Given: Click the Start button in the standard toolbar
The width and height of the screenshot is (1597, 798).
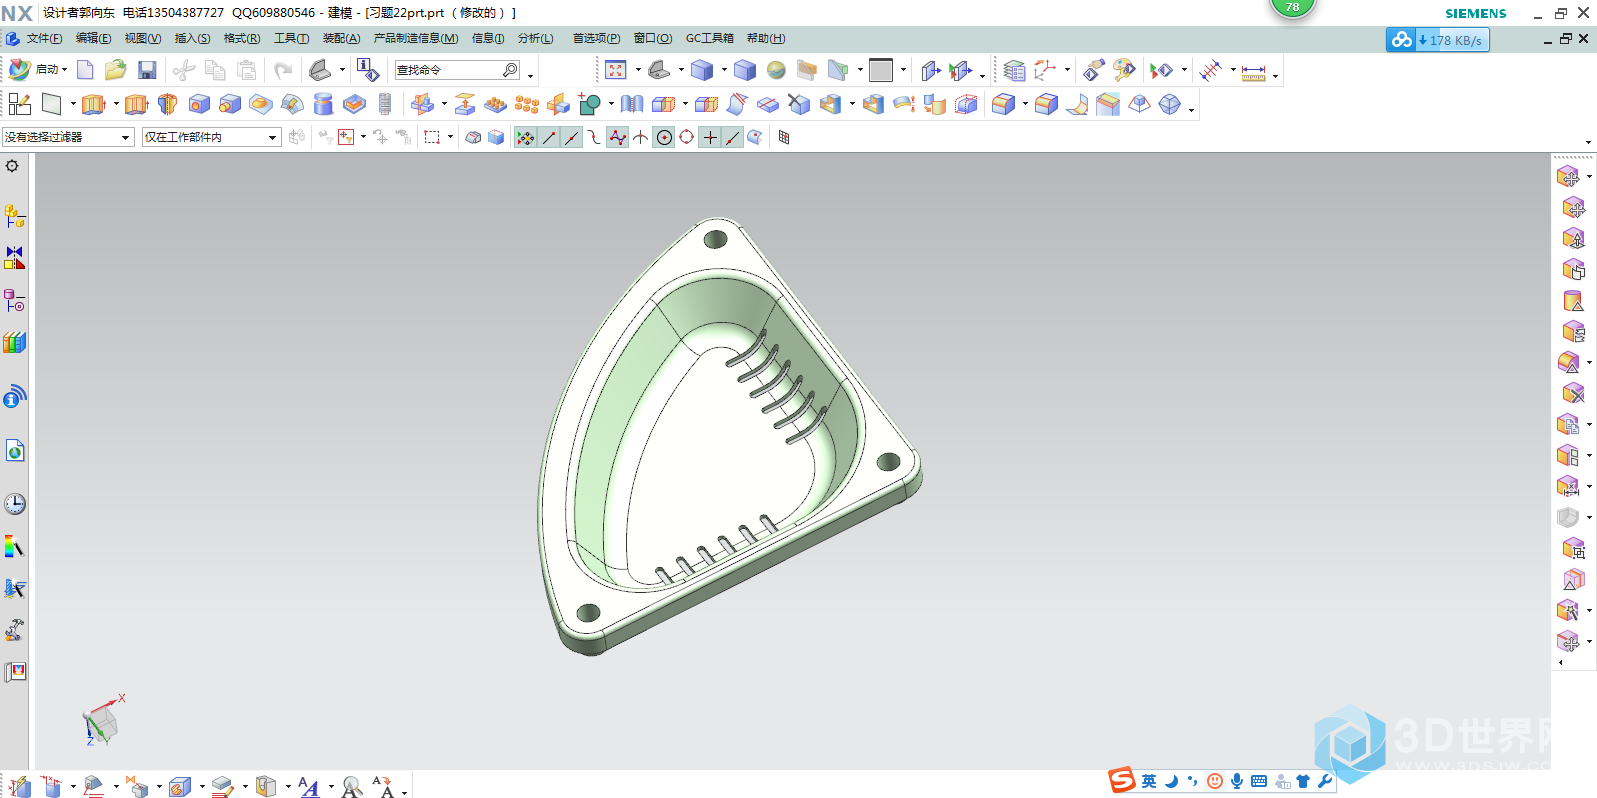Looking at the screenshot, I should coord(38,70).
